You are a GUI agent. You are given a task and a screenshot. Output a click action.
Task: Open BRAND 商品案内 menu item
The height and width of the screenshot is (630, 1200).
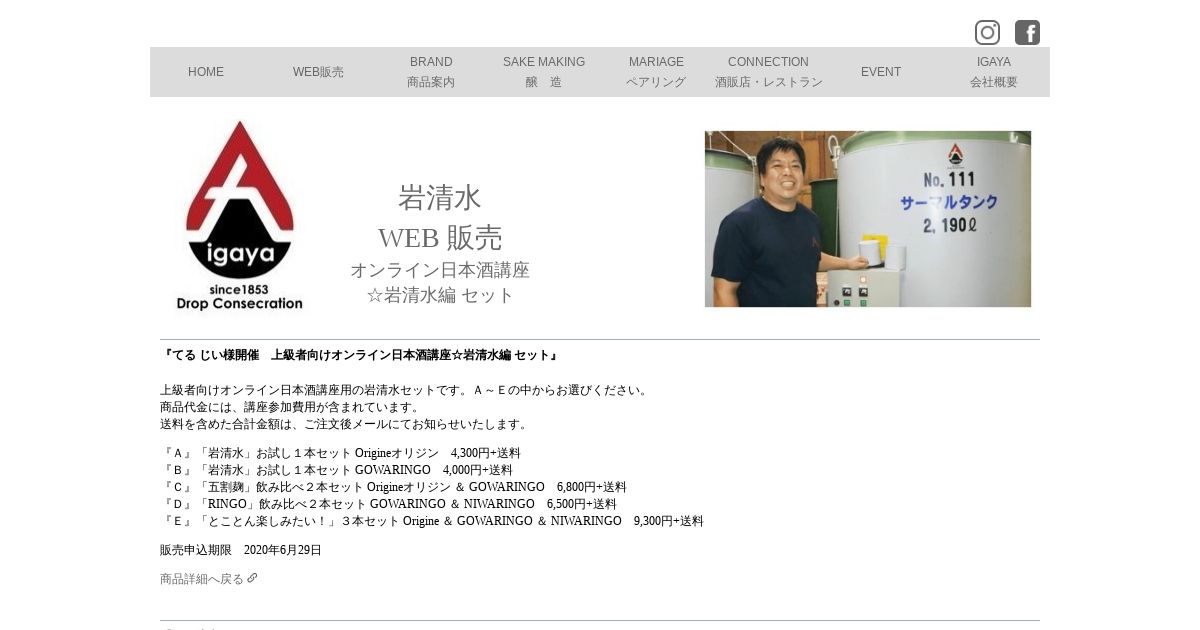431,72
